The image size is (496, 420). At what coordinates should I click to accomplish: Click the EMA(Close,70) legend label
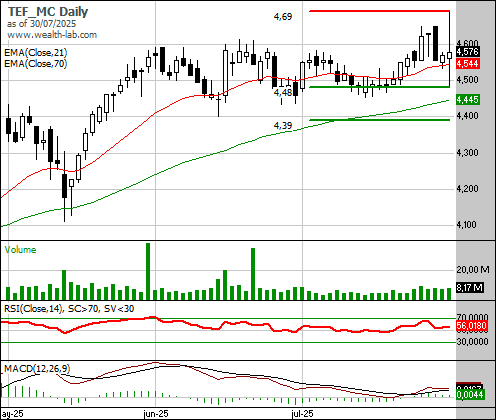(x=36, y=63)
